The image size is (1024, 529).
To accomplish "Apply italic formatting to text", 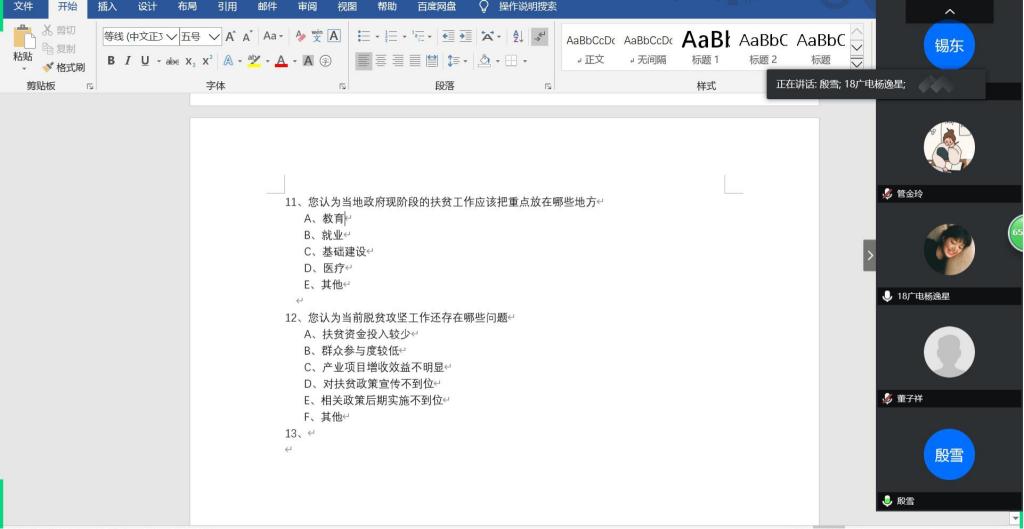I will (127, 61).
